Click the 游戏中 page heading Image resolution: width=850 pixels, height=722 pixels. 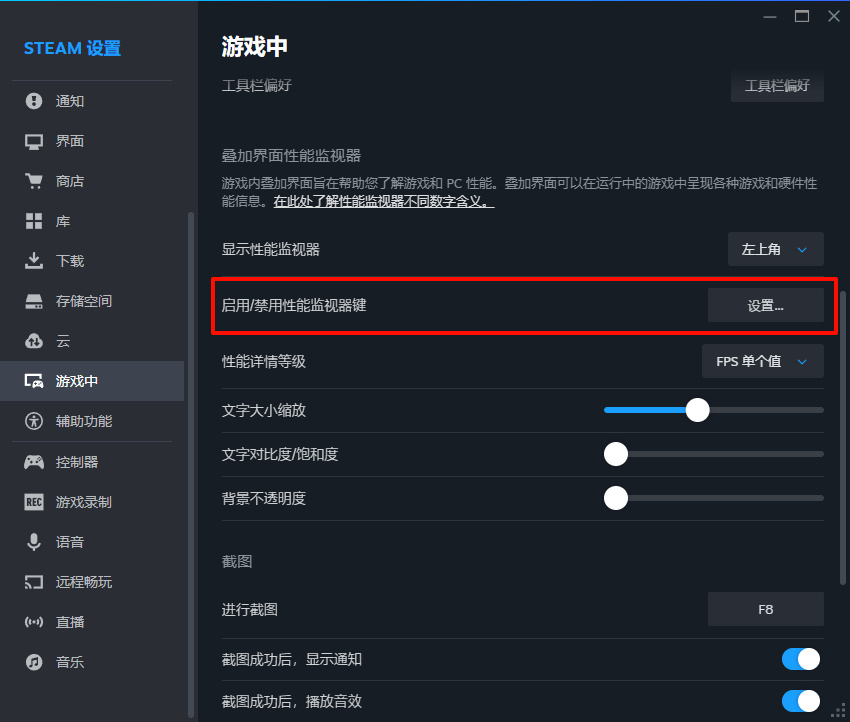point(254,47)
